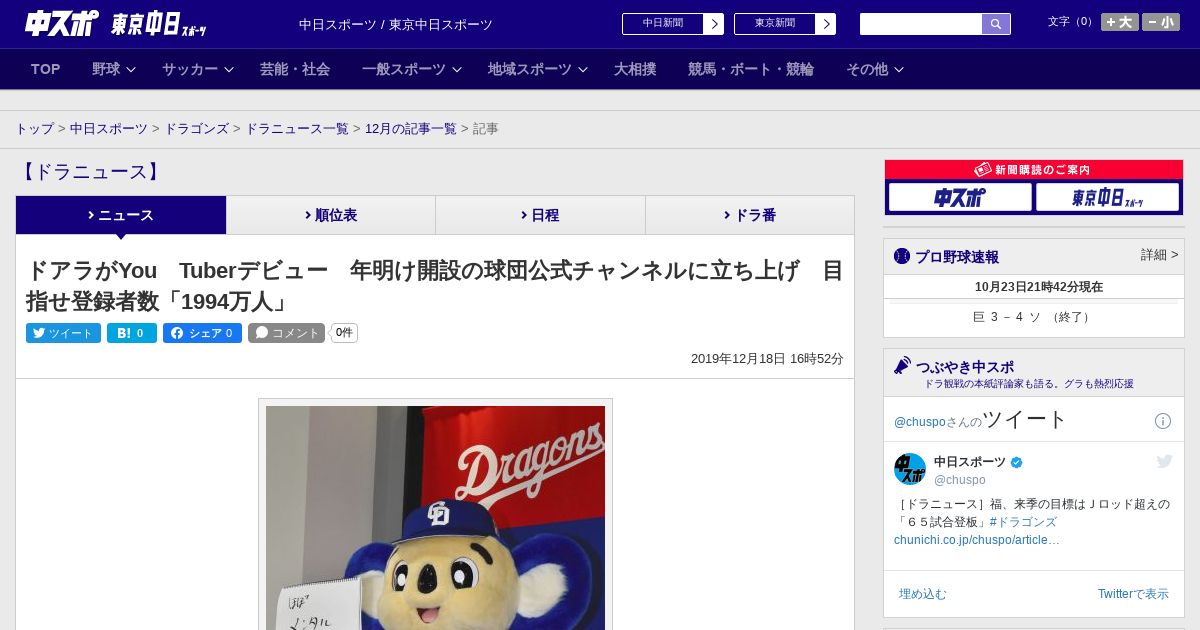
Task: Expand the サッカー dropdown menu
Action: (197, 69)
